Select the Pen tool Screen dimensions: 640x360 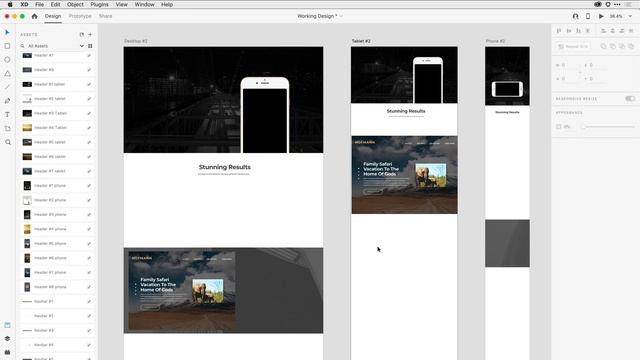(7, 101)
